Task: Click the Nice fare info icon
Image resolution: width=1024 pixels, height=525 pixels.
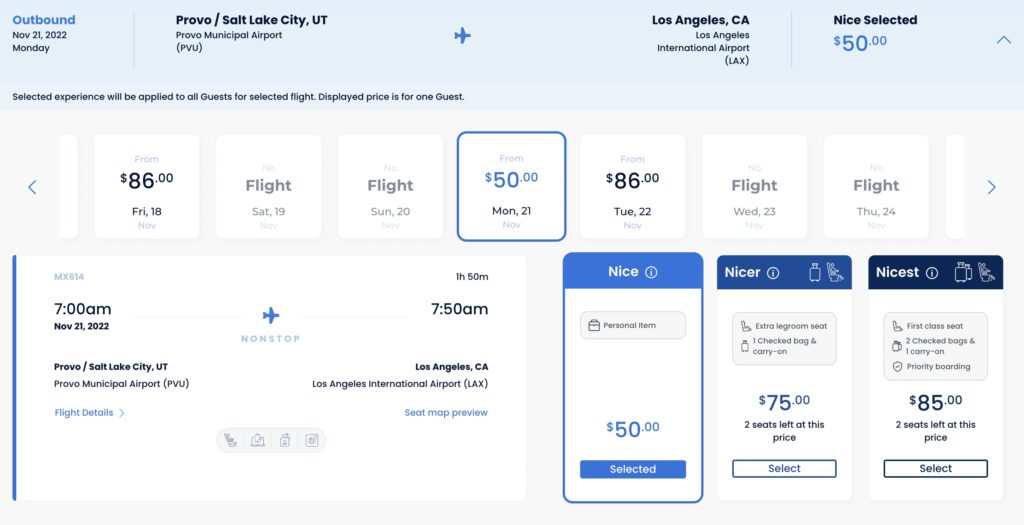Action: coord(651,272)
